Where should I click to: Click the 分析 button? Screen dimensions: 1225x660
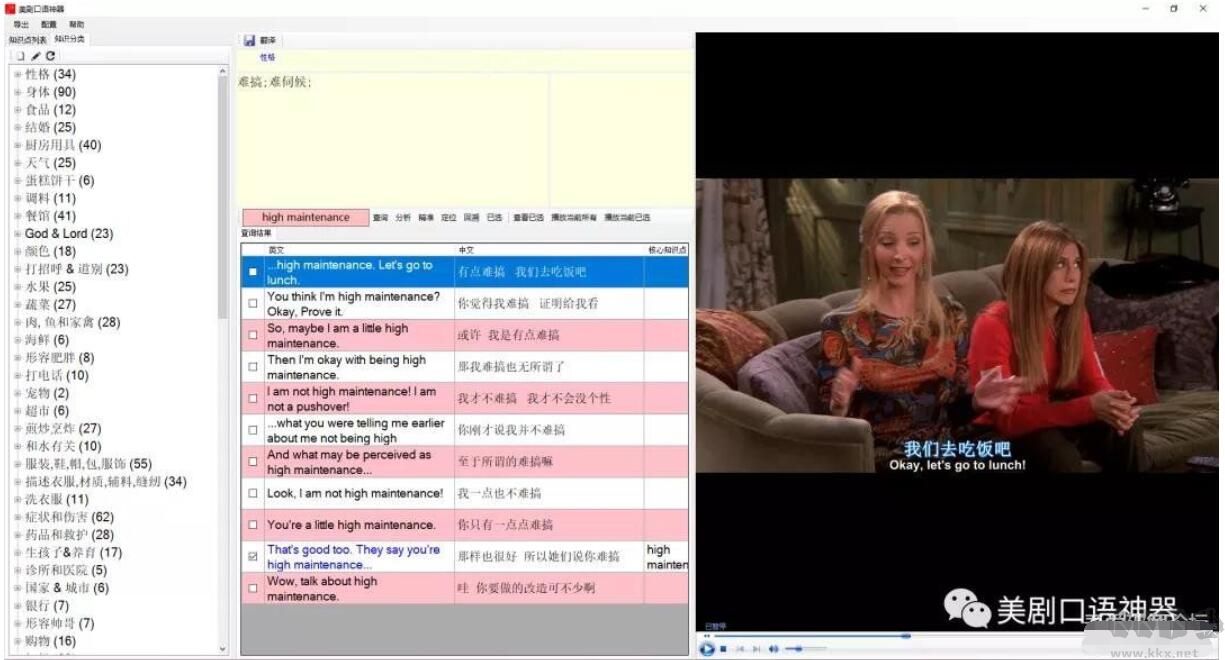(x=403, y=217)
